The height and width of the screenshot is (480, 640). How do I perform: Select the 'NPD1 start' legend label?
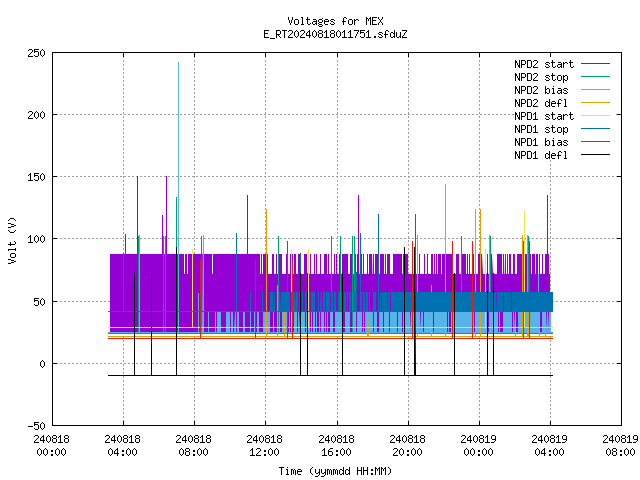544,116
